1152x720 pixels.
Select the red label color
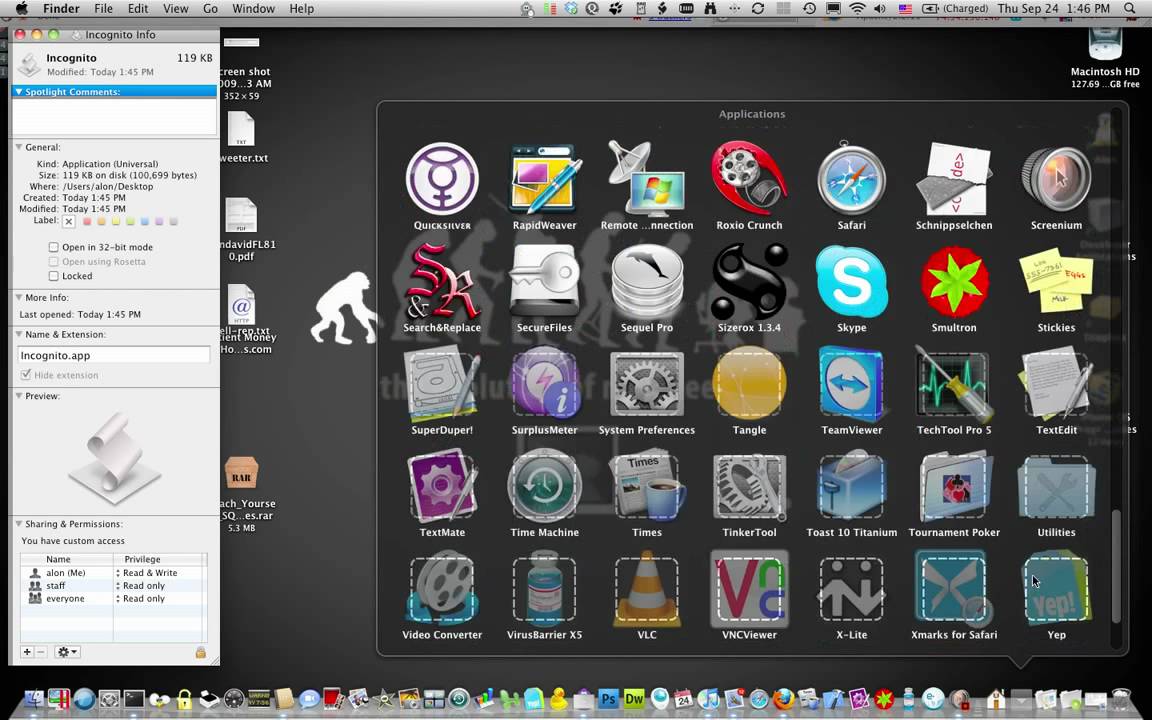click(x=87, y=221)
